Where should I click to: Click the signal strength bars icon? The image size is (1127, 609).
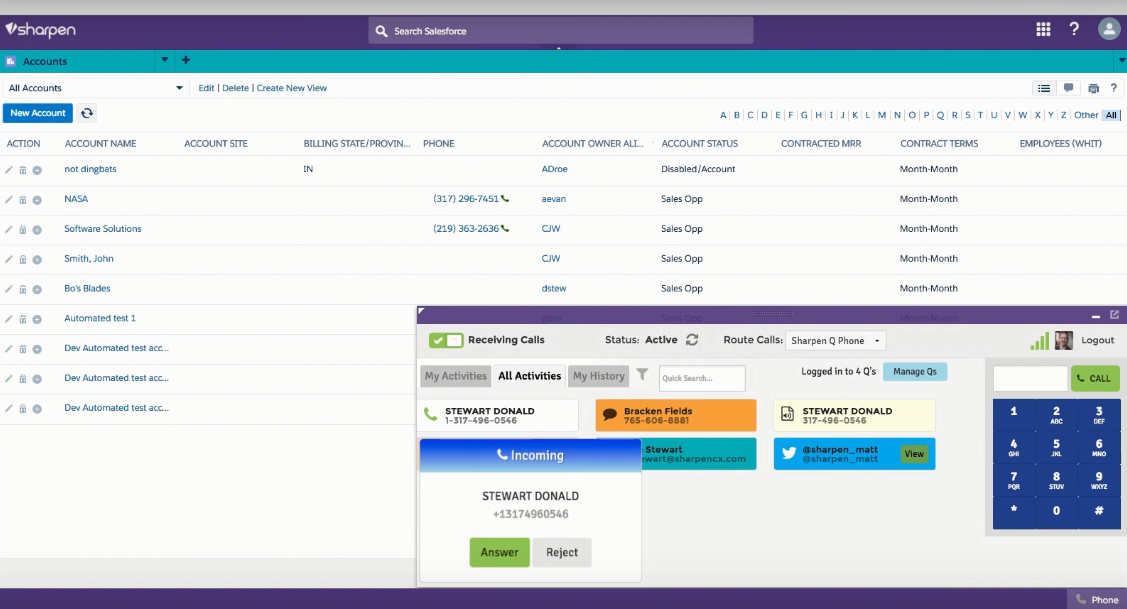tap(1039, 341)
